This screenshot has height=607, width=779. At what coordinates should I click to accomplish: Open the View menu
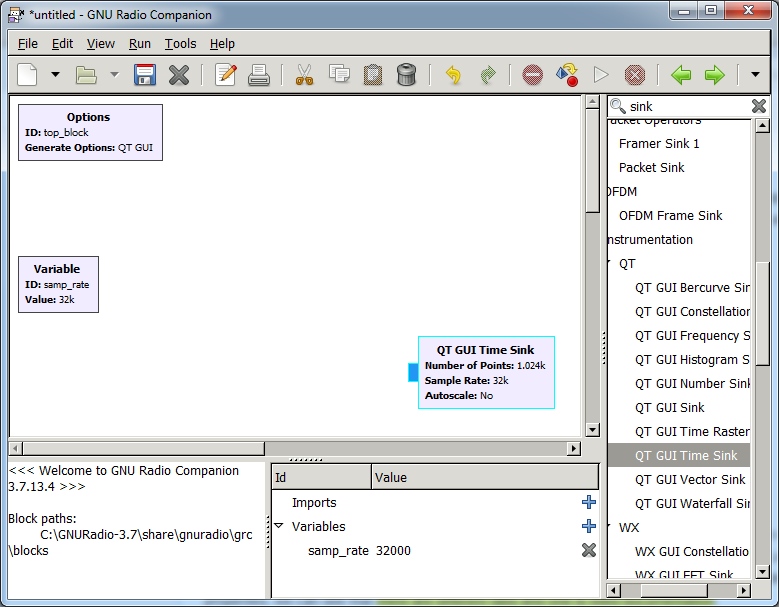[101, 44]
